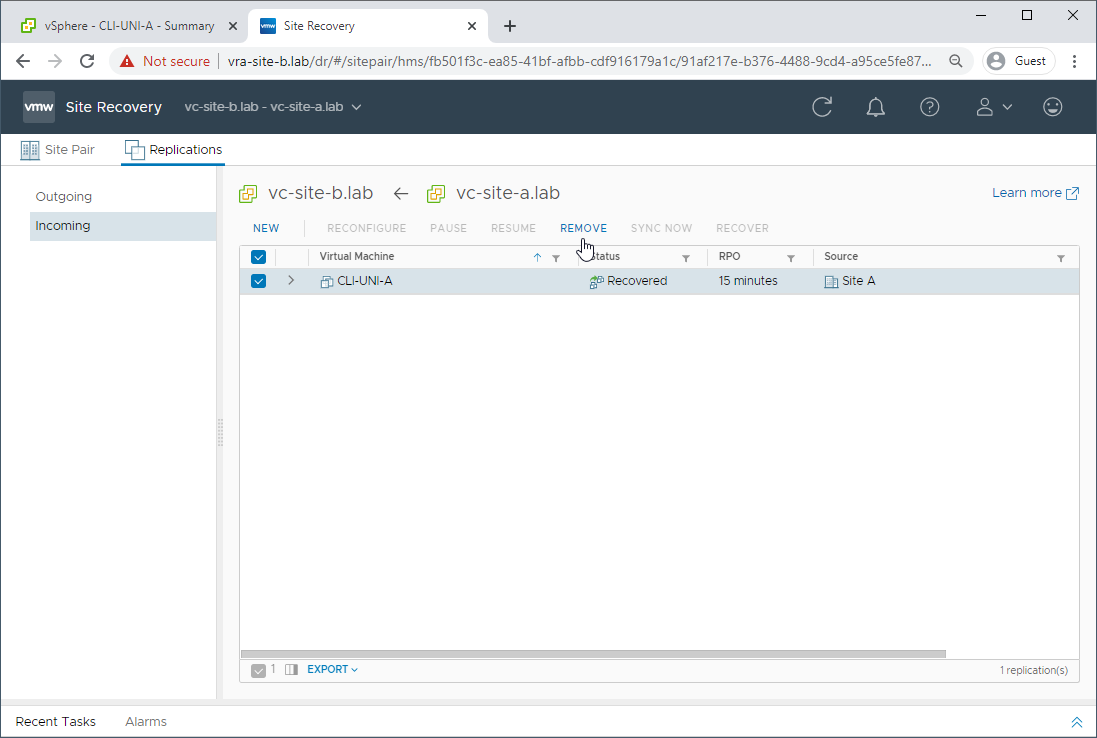This screenshot has width=1097, height=738.
Task: Click the REMOVE button
Action: point(583,228)
